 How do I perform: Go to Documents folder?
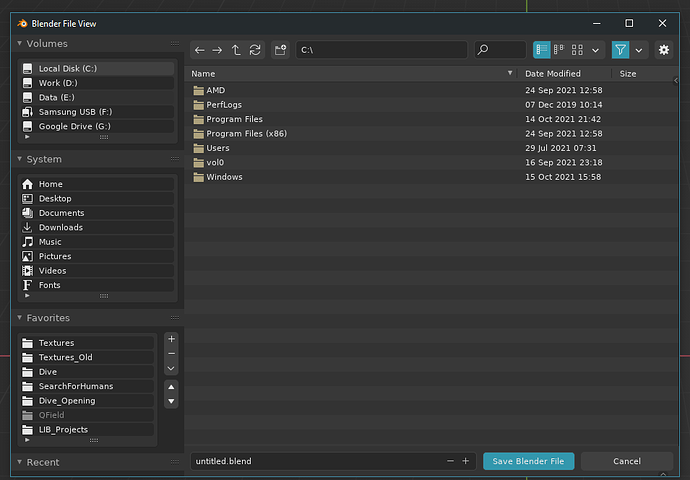tap(97, 213)
